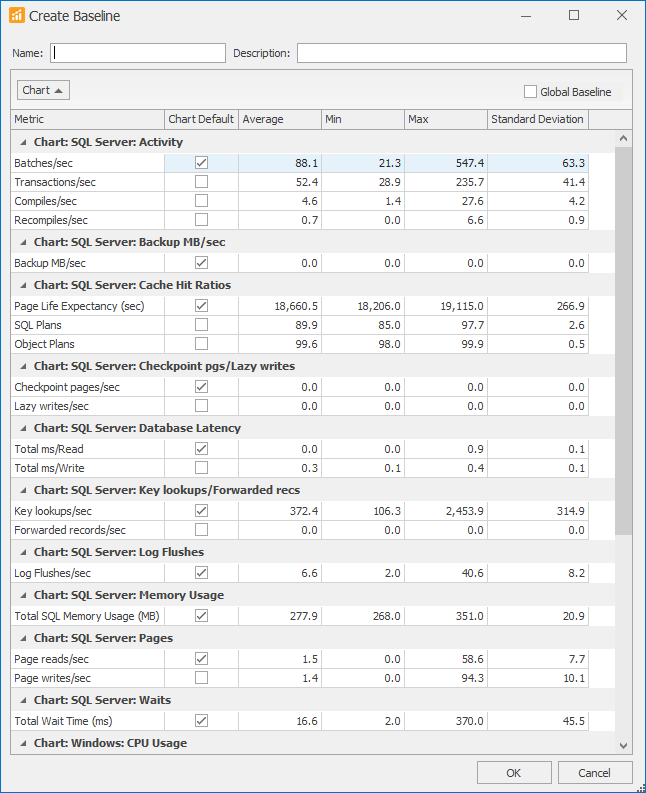Sort by the Average column header
646x793 pixels.
point(280,119)
